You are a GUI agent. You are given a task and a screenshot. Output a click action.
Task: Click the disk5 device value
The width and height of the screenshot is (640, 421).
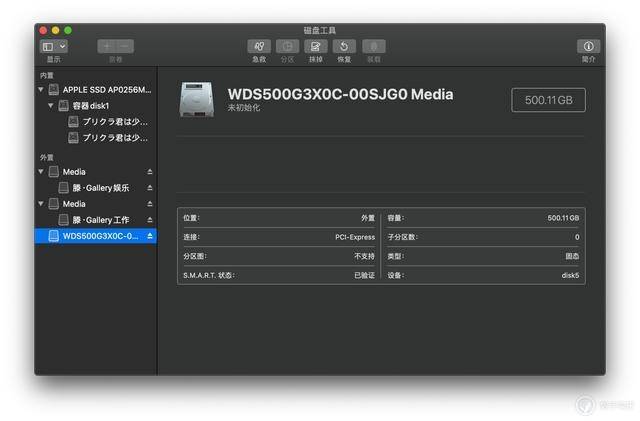pos(570,276)
